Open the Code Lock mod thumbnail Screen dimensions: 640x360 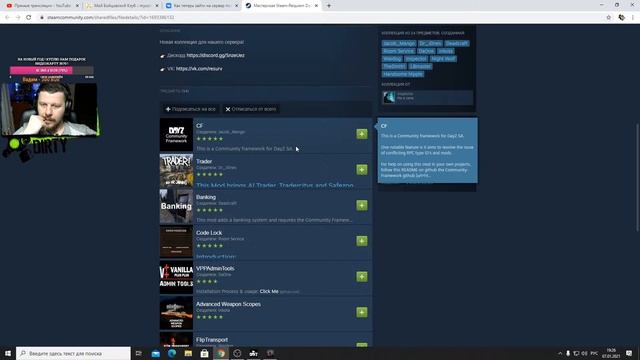click(x=176, y=242)
